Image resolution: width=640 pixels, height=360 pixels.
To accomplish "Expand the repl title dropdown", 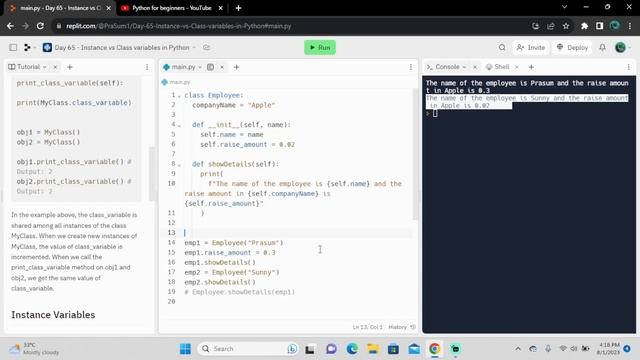I will 194,47.
